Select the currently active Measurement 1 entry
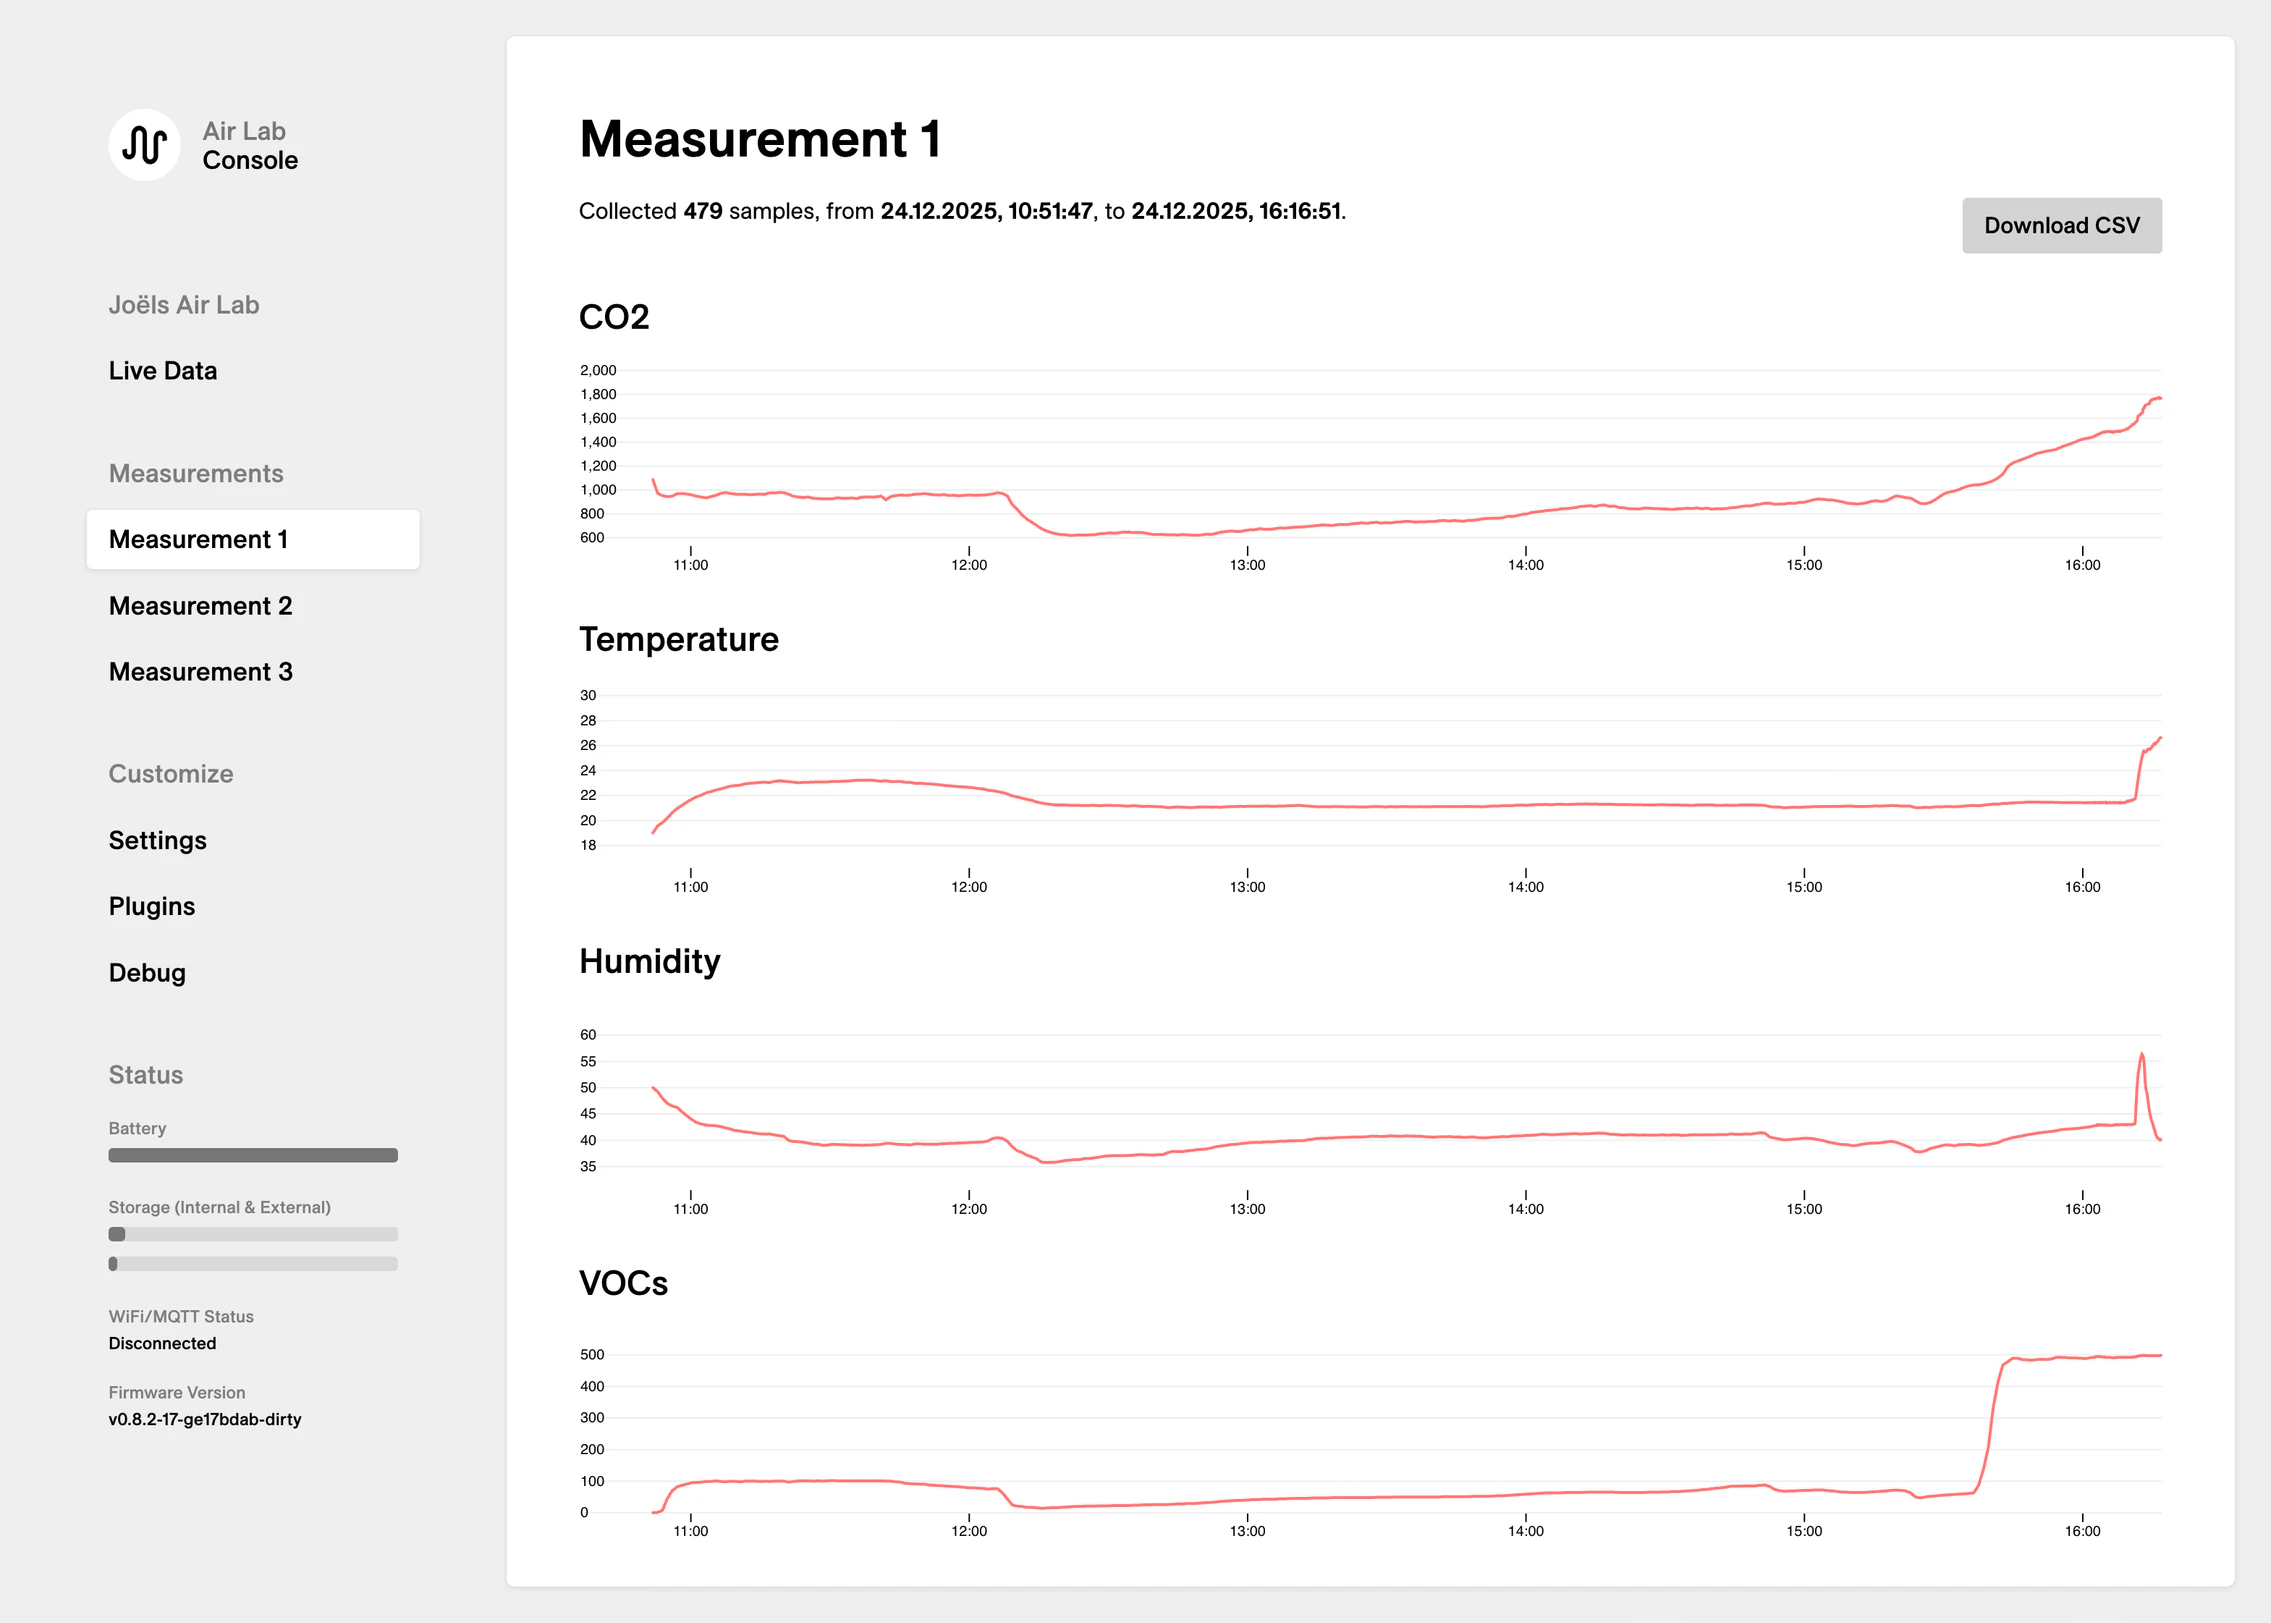The image size is (2271, 1623). pyautogui.click(x=198, y=538)
